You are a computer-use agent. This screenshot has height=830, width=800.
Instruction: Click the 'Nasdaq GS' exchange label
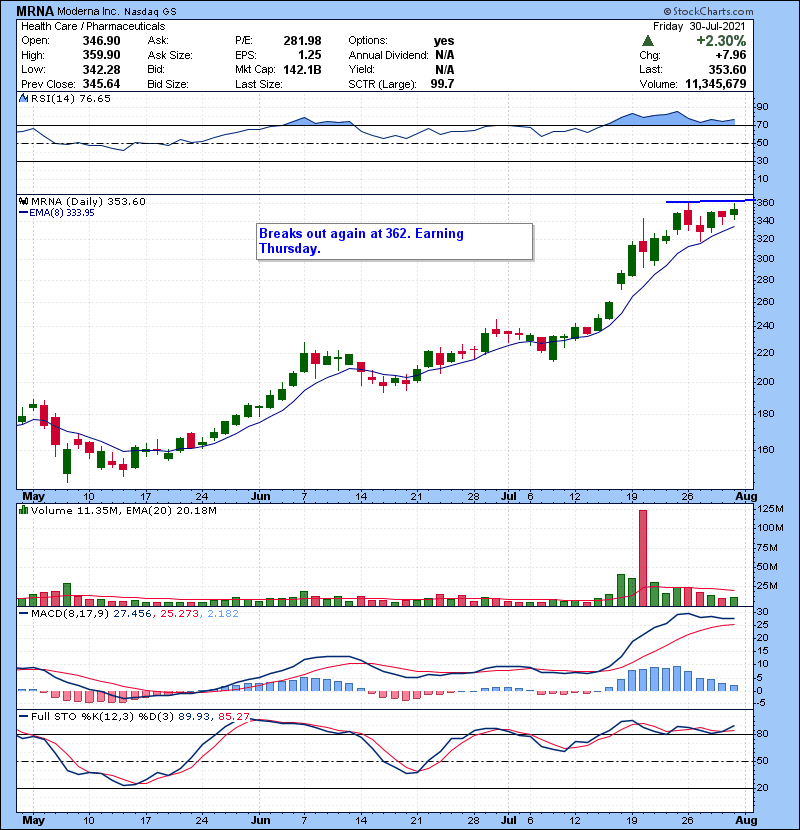[x=150, y=12]
